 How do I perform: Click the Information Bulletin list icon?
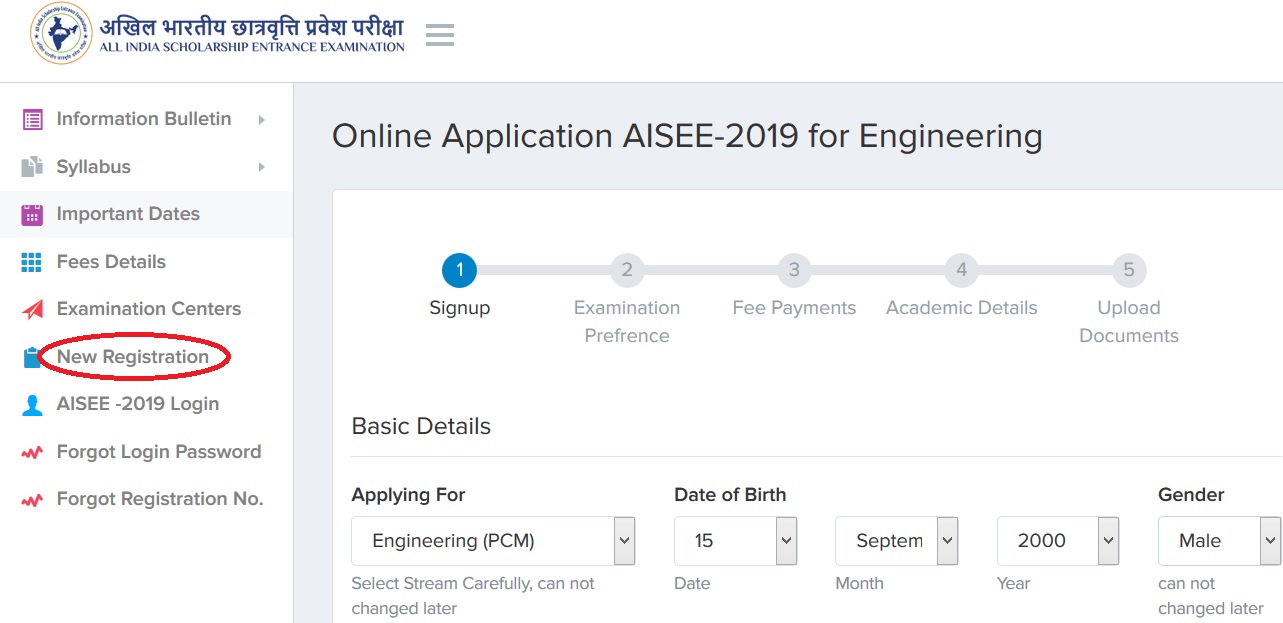click(32, 119)
